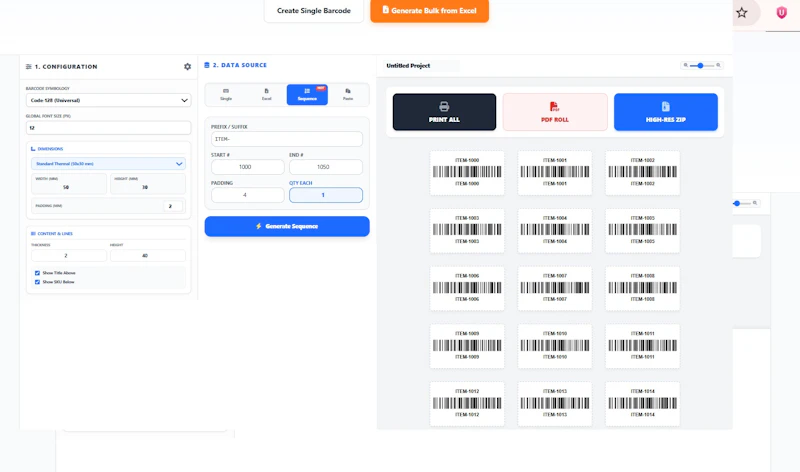This screenshot has width=800, height=472.
Task: Click the Width (MM) field
Action: coord(69,184)
